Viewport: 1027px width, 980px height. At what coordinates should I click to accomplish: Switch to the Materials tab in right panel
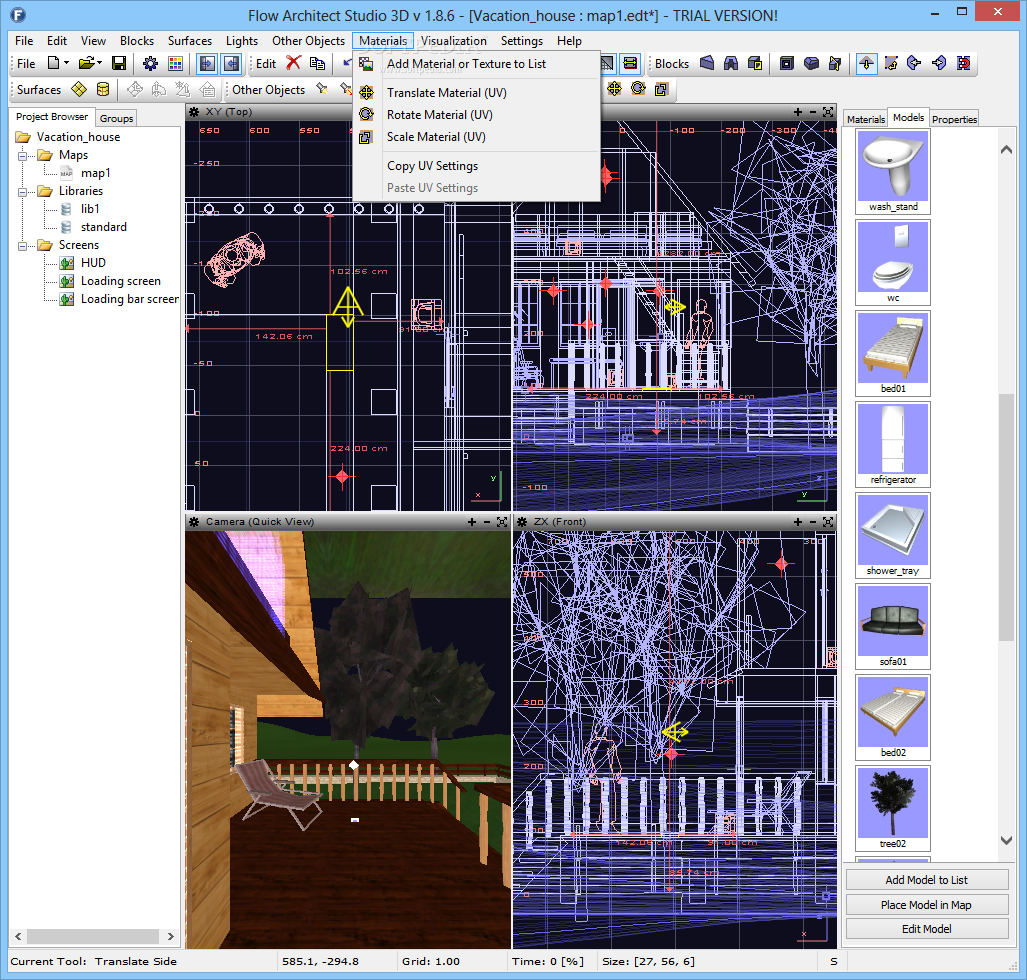click(x=865, y=119)
